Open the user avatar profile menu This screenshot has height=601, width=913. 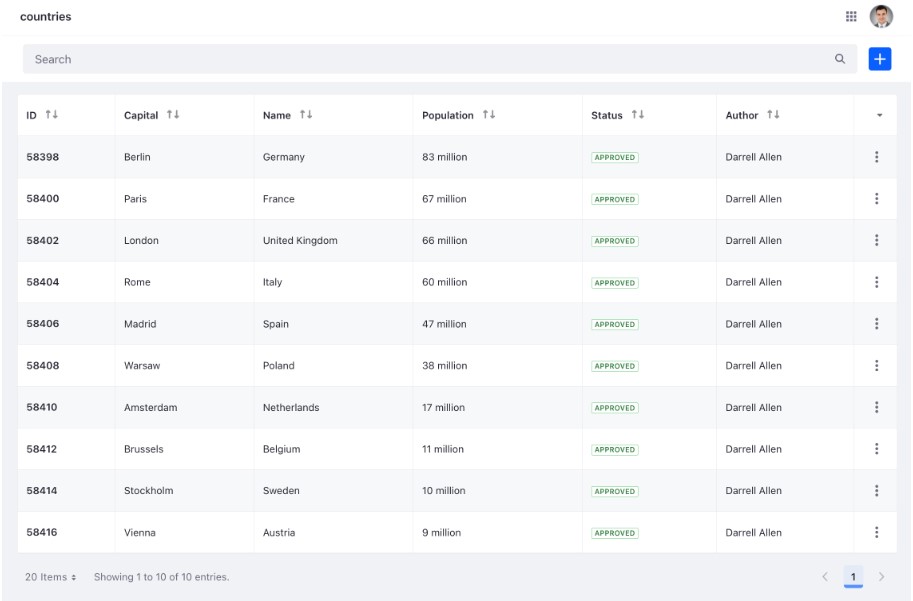click(x=881, y=16)
